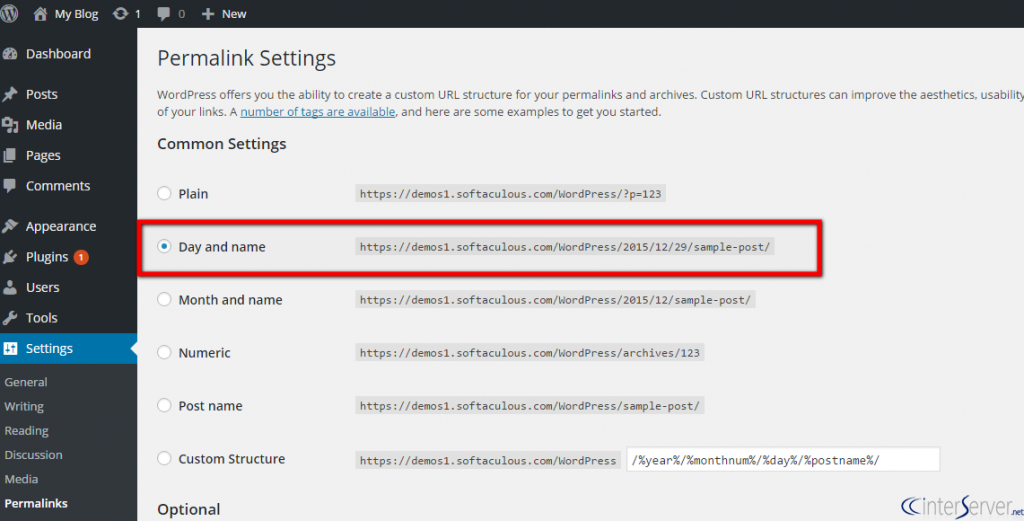Open the General settings submenu

coord(25,382)
